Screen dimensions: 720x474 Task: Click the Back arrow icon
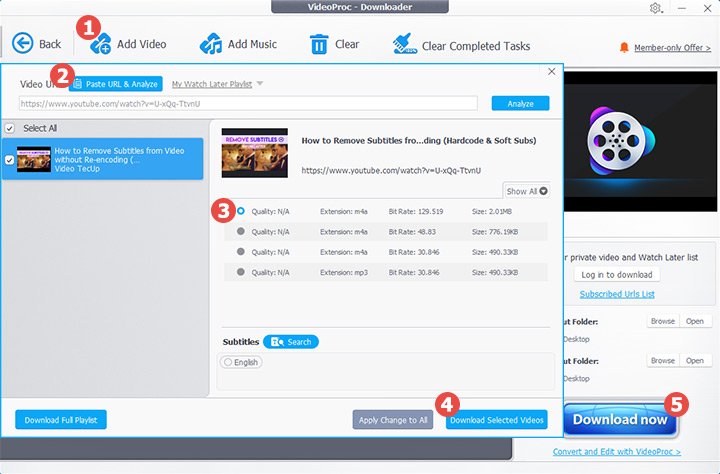pyautogui.click(x=23, y=44)
